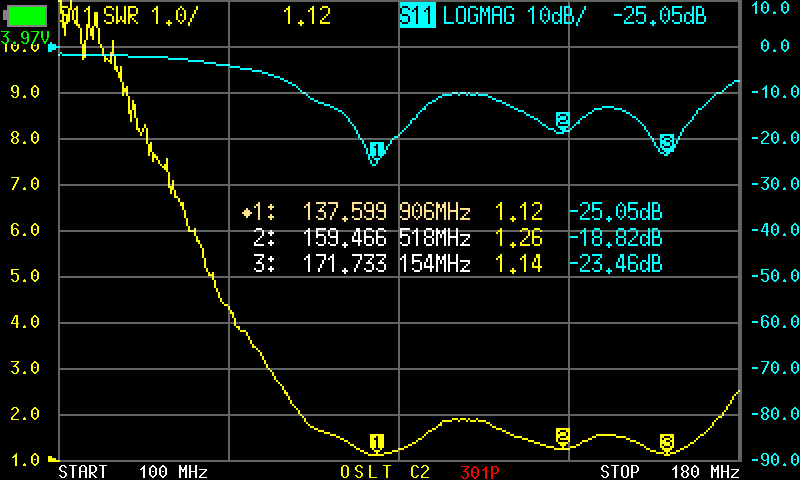Select marker 1 on the cyan LOGMAG trace

tap(376, 151)
